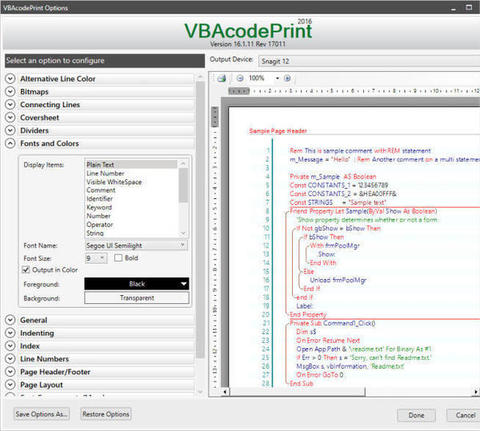Click Display Items list scrollbar up arrow
480x431 pixels.
pyautogui.click(x=183, y=164)
